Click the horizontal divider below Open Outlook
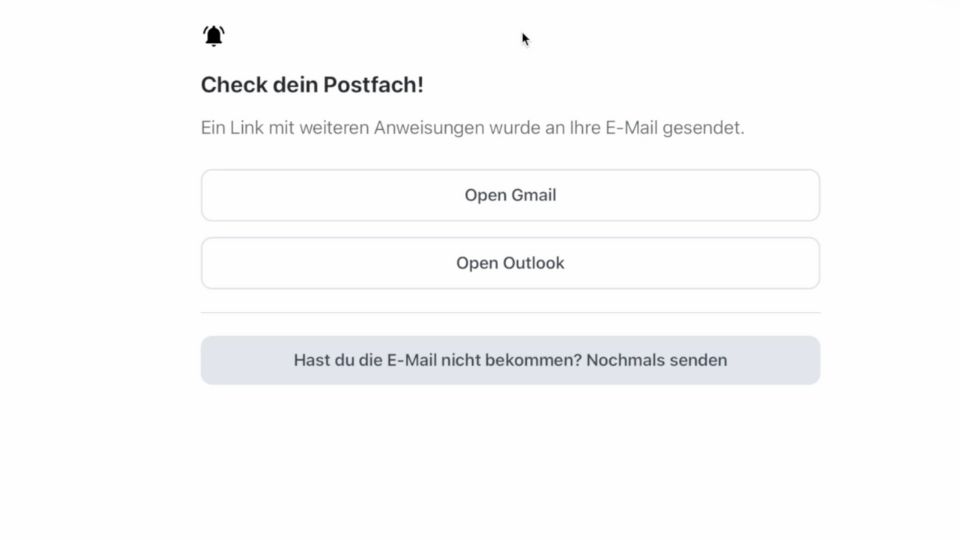This screenshot has height=540, width=960. 510,313
